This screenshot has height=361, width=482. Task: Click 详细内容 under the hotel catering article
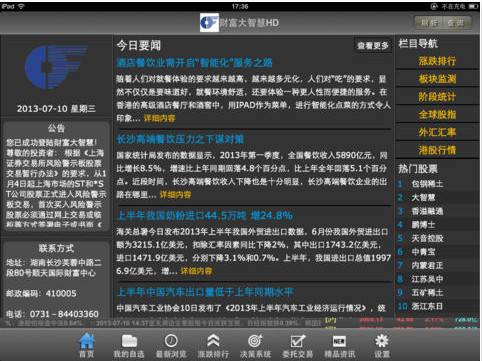click(159, 118)
